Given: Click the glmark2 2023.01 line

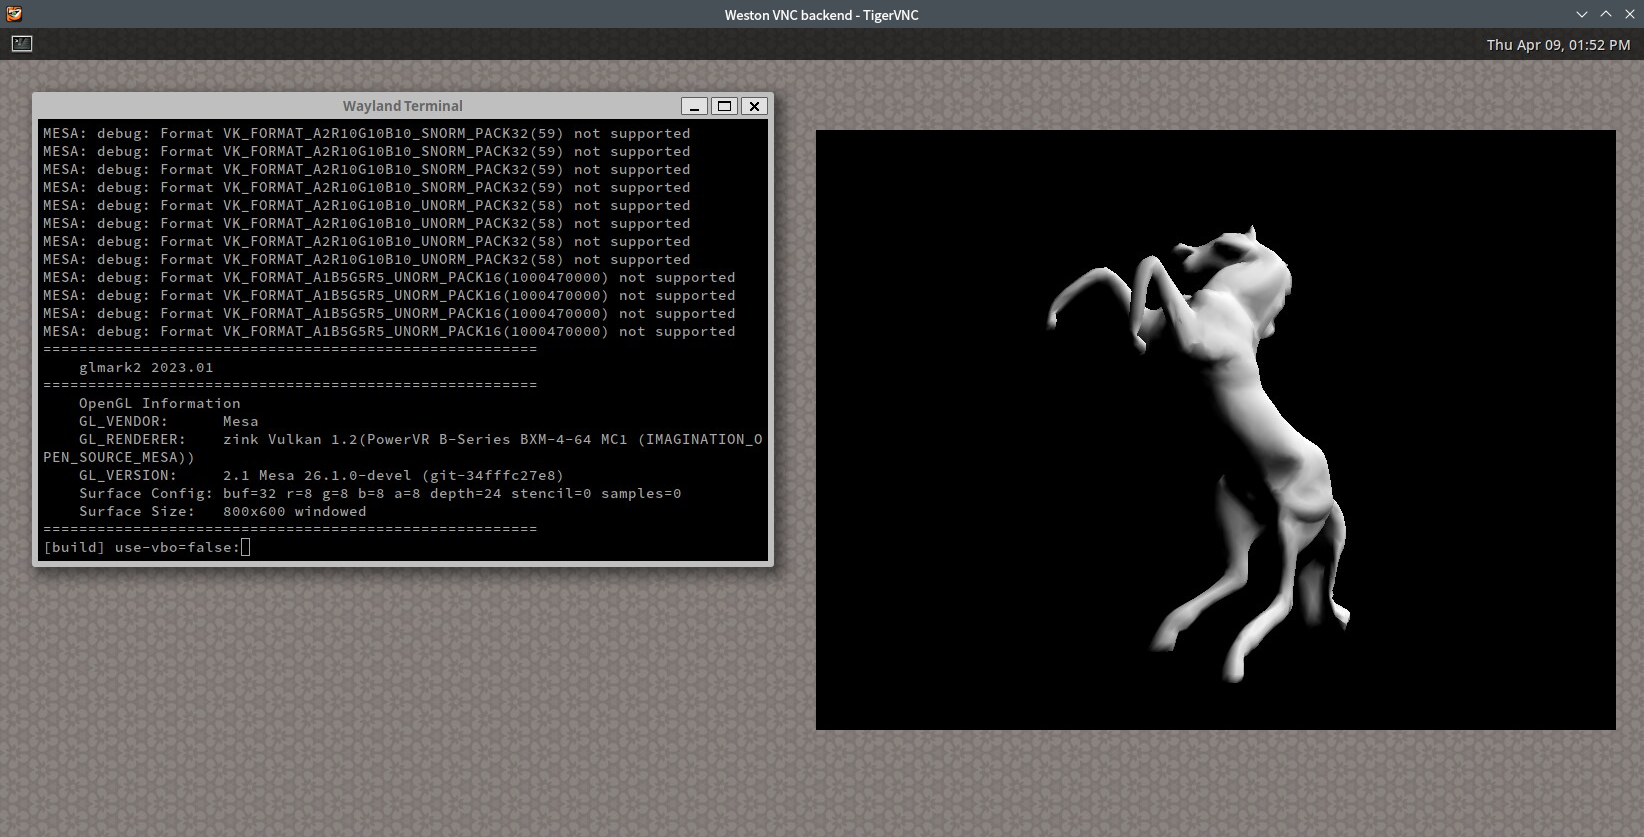Looking at the screenshot, I should [146, 367].
